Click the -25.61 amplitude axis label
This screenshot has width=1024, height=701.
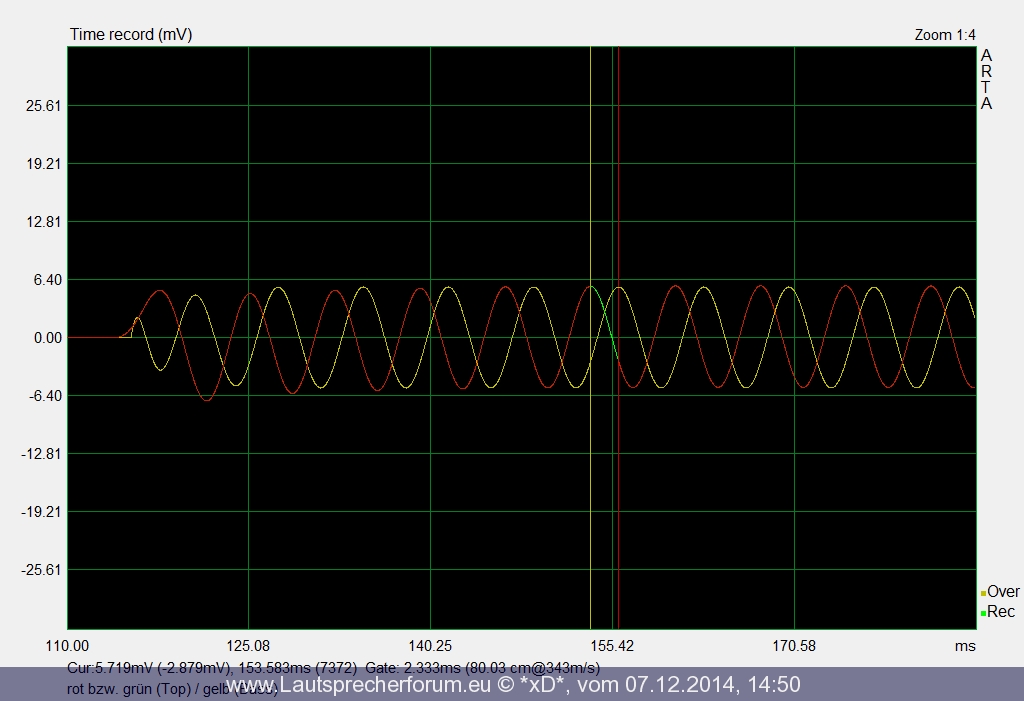click(44, 570)
